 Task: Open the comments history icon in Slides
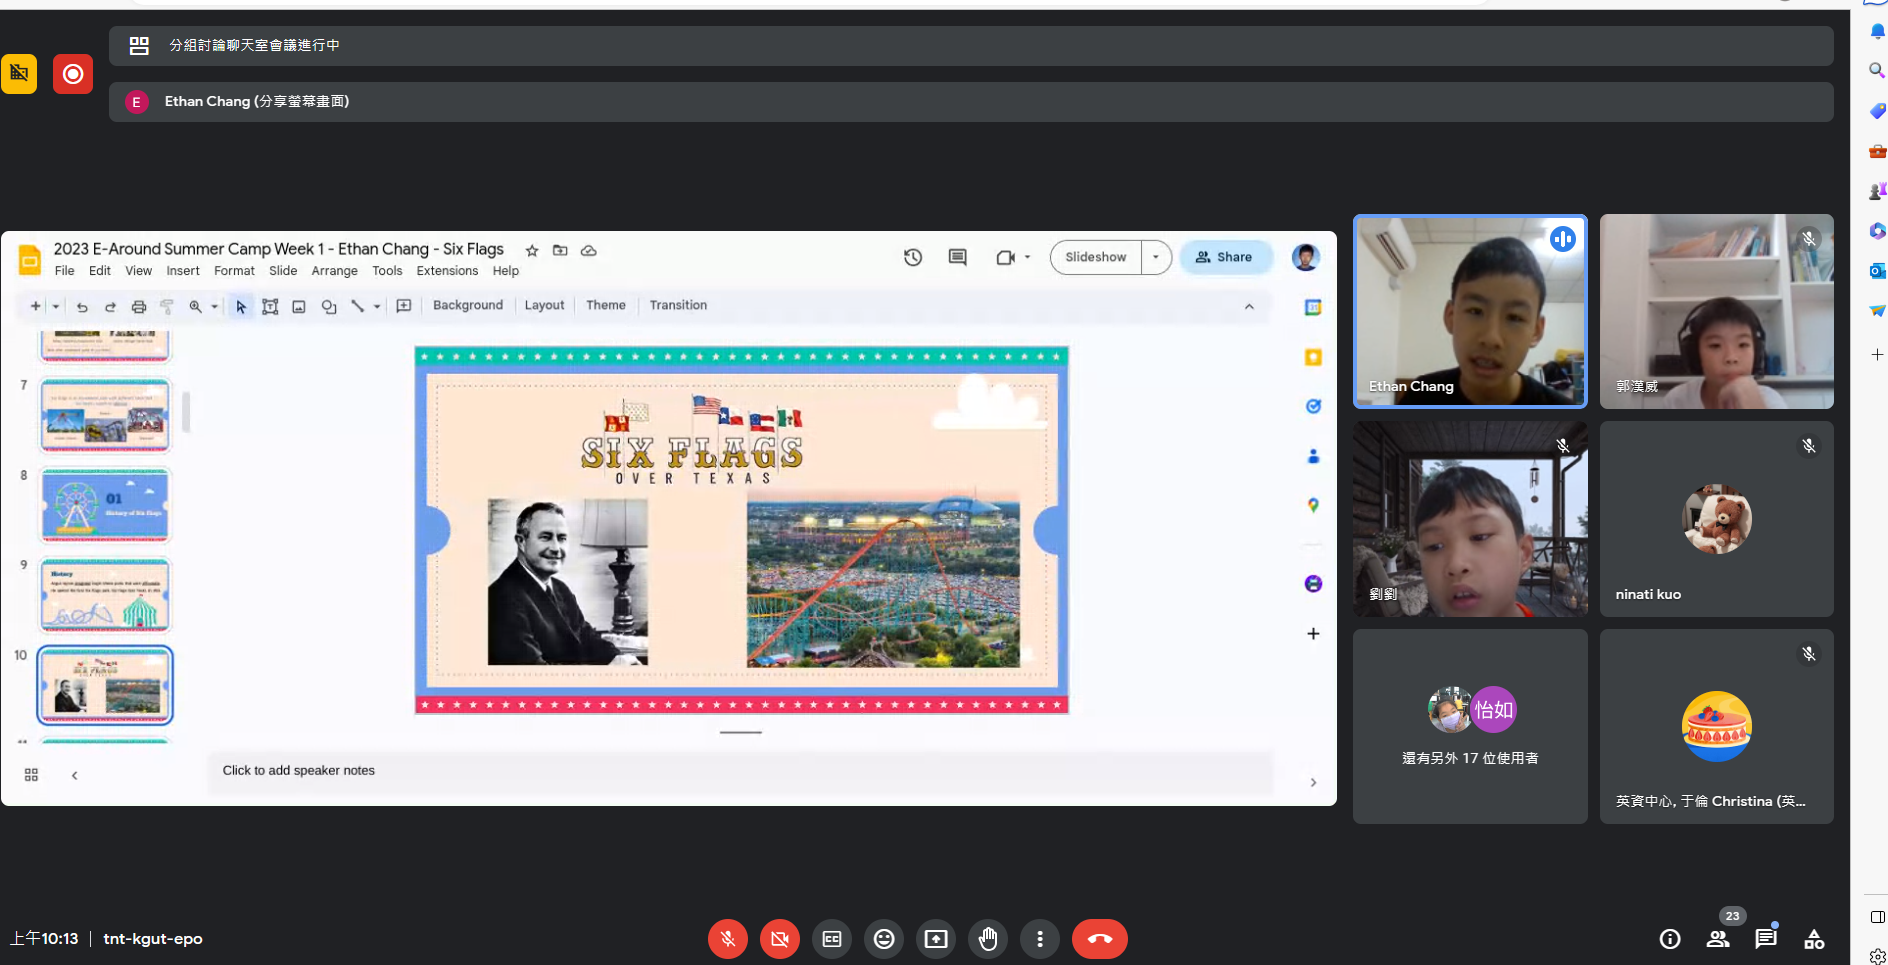point(957,257)
